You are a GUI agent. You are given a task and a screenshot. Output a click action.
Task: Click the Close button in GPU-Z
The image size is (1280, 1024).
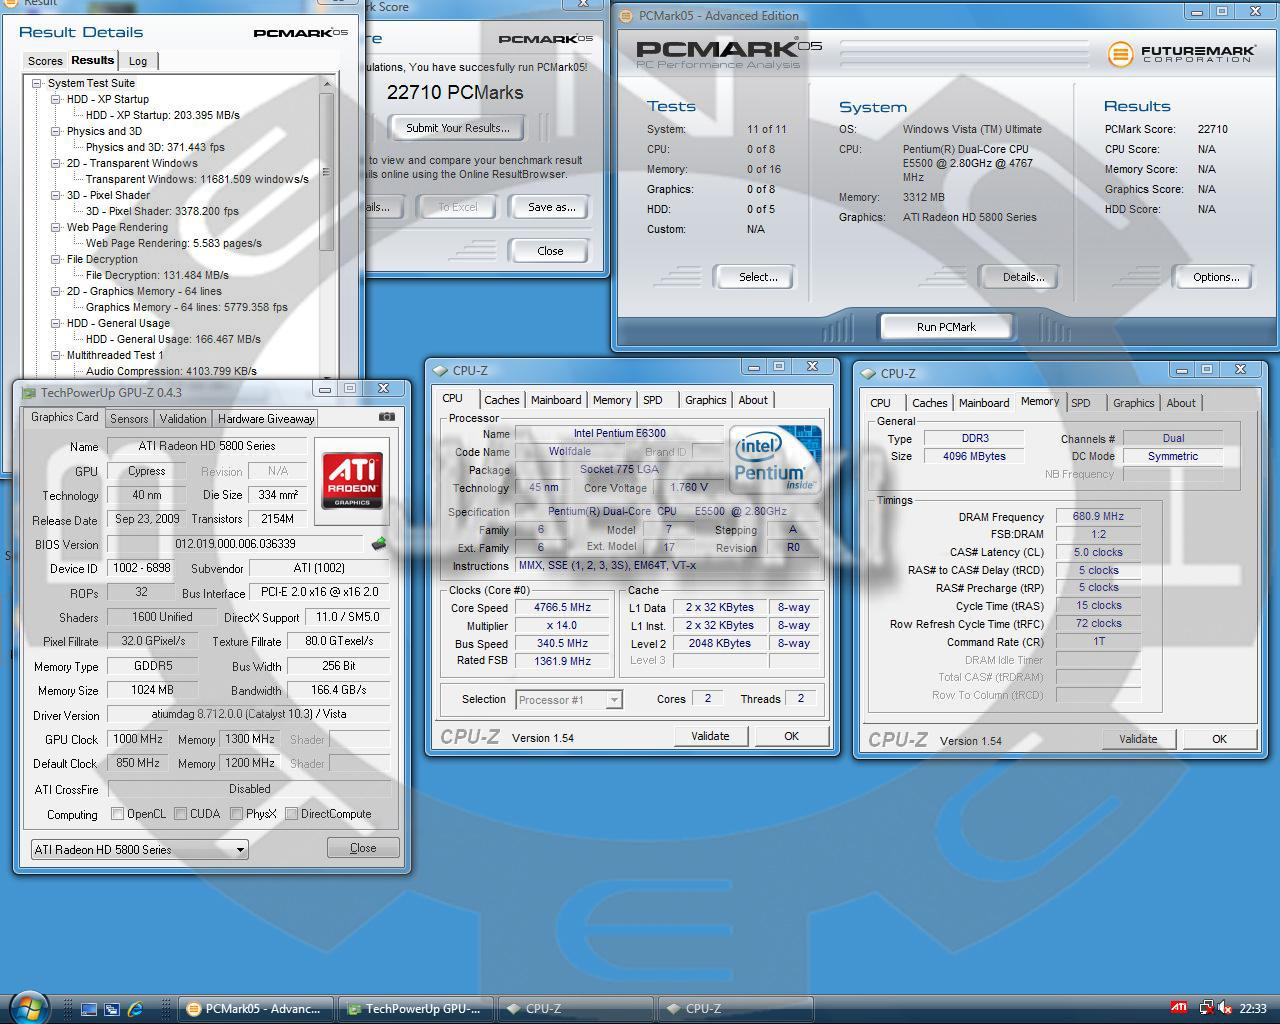(x=363, y=848)
